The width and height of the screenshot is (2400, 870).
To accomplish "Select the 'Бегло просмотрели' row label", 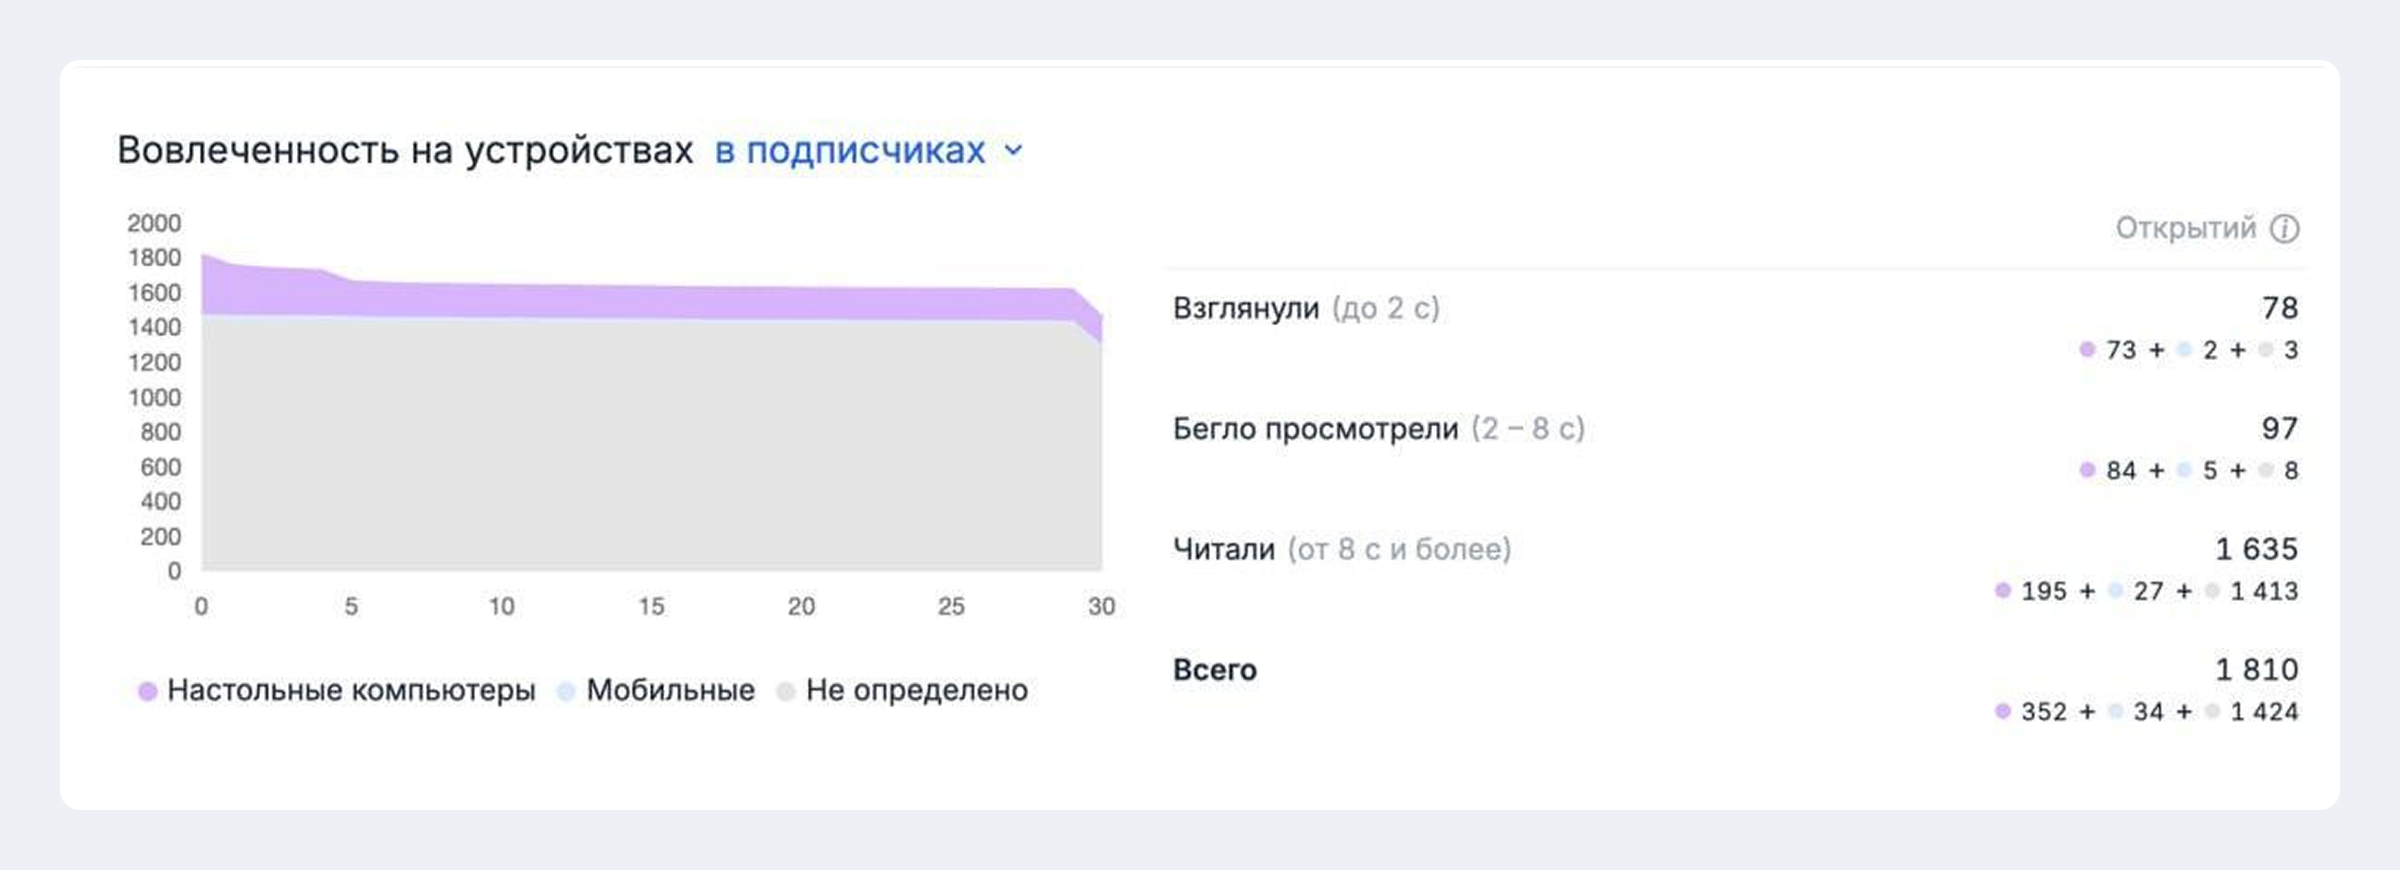I will coord(1315,429).
